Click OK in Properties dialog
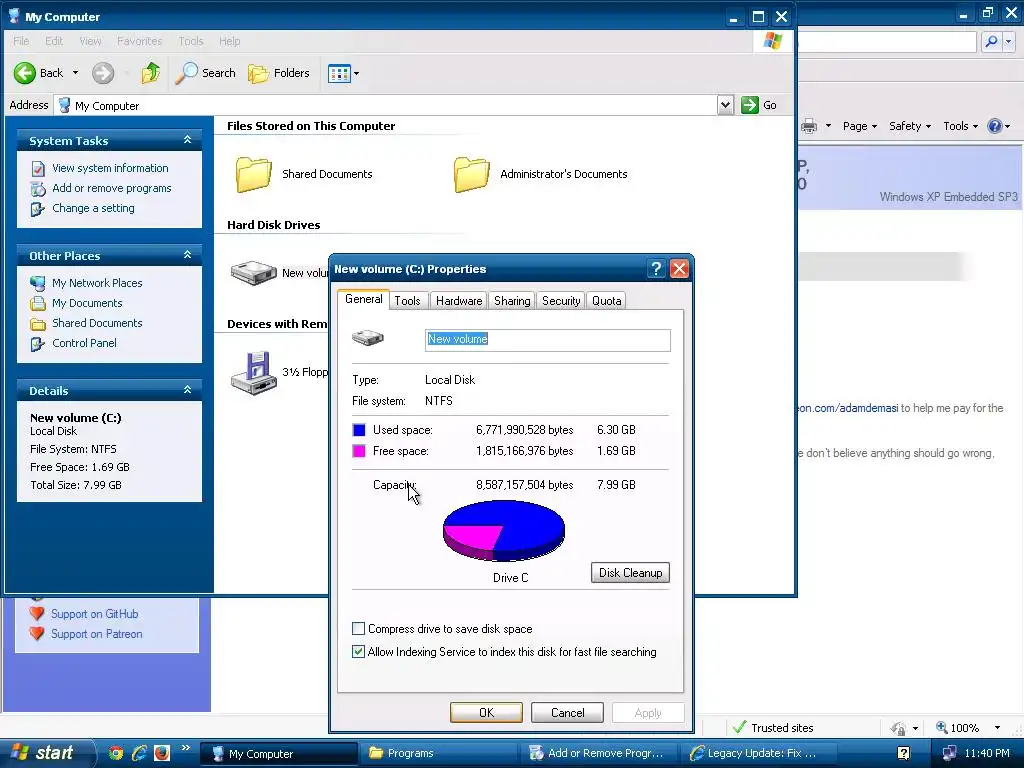This screenshot has width=1024, height=768. pyautogui.click(x=487, y=712)
